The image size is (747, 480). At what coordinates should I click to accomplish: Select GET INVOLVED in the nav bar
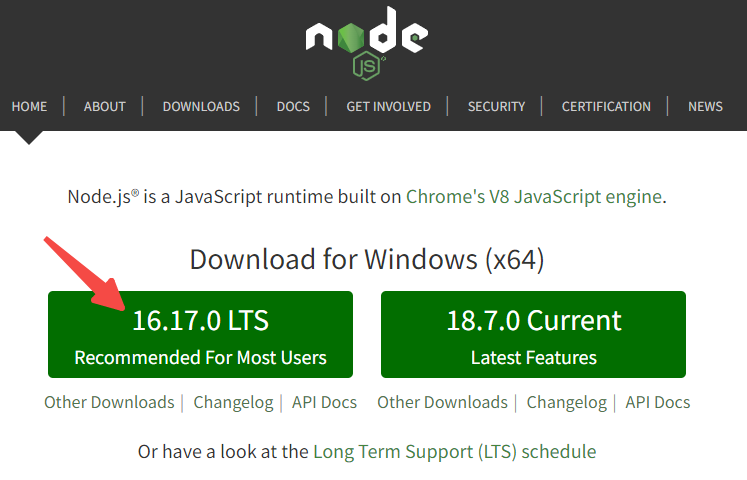[x=388, y=106]
